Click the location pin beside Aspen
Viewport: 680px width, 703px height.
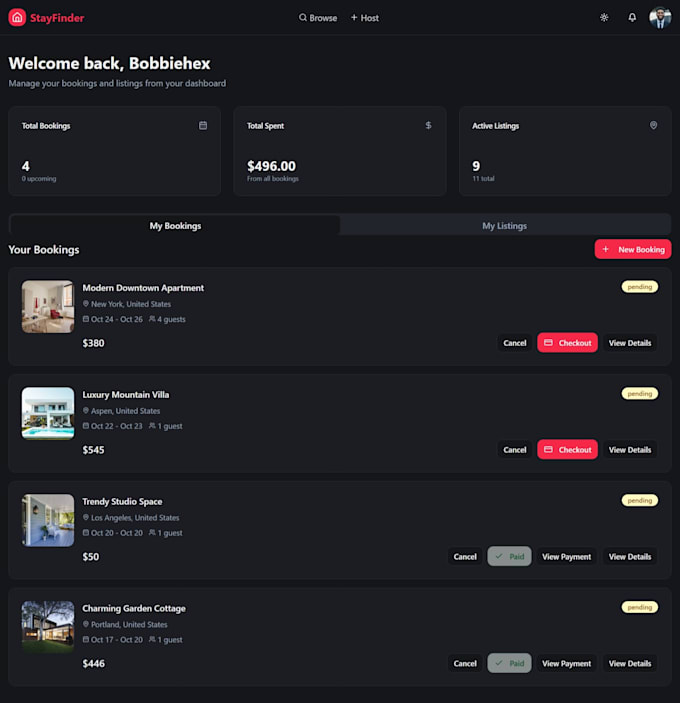coord(86,410)
